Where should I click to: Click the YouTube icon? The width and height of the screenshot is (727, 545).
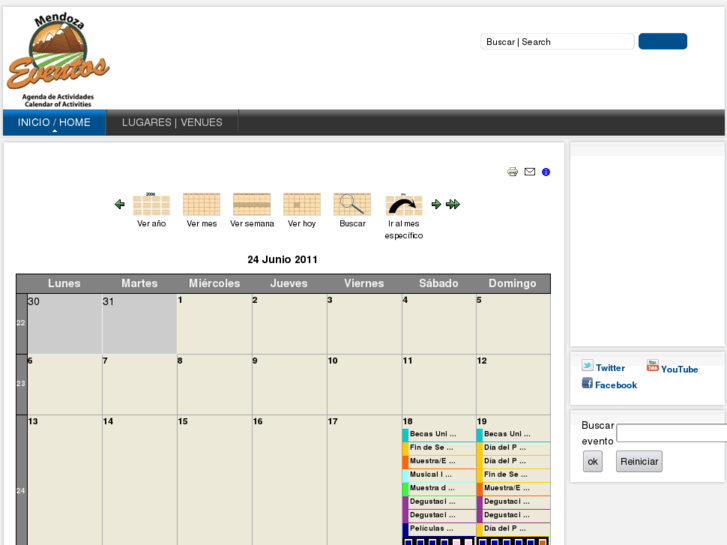click(653, 365)
